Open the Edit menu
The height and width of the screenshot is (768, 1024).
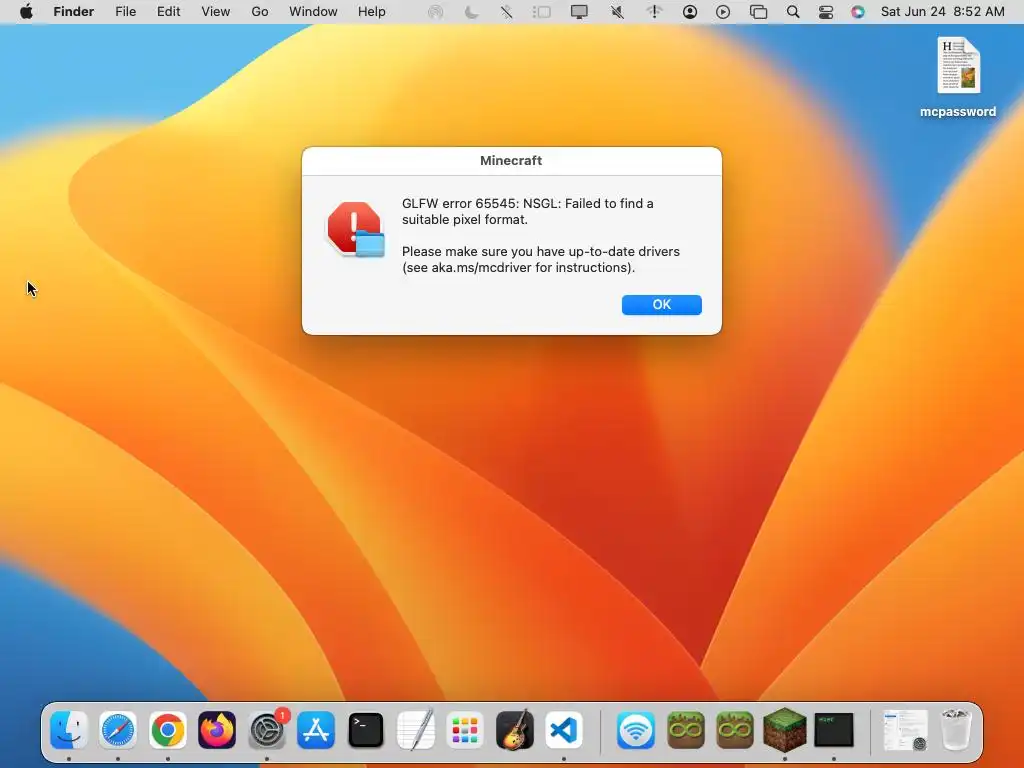(168, 12)
